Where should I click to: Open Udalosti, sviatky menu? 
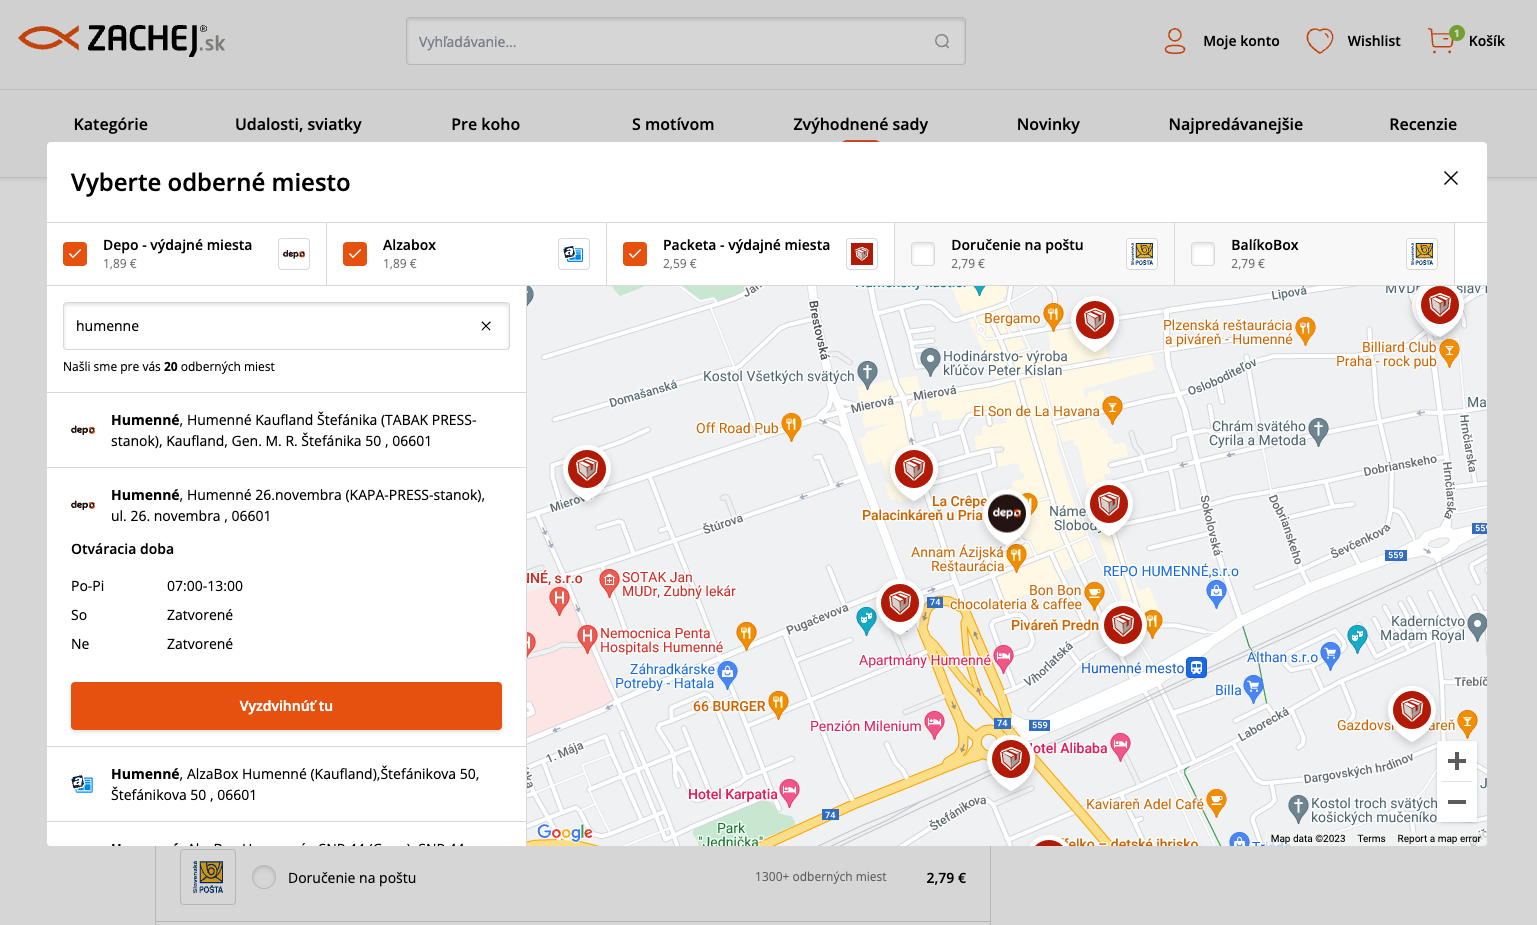click(298, 124)
